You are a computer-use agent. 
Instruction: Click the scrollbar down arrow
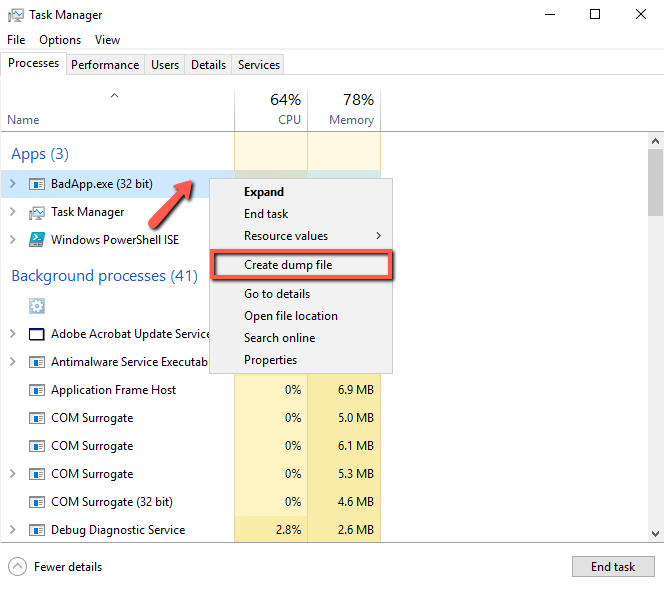pyautogui.click(x=655, y=533)
